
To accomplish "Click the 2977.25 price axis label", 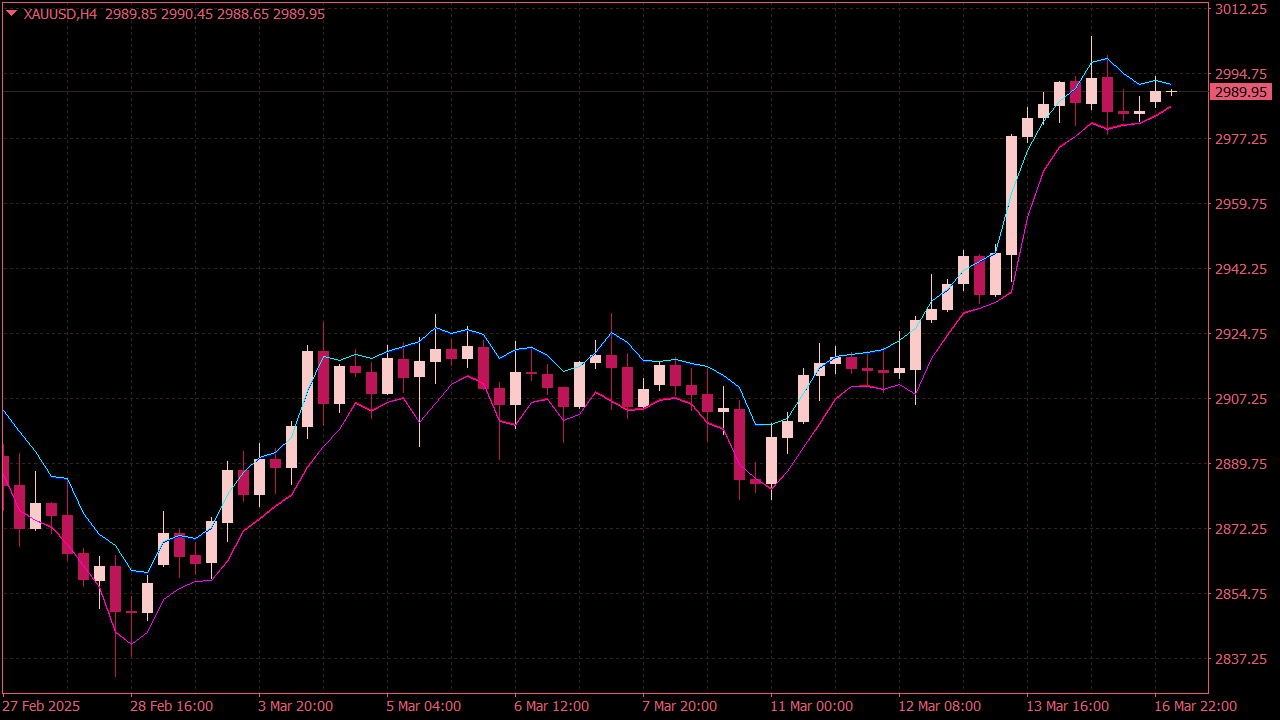I will tap(1241, 139).
